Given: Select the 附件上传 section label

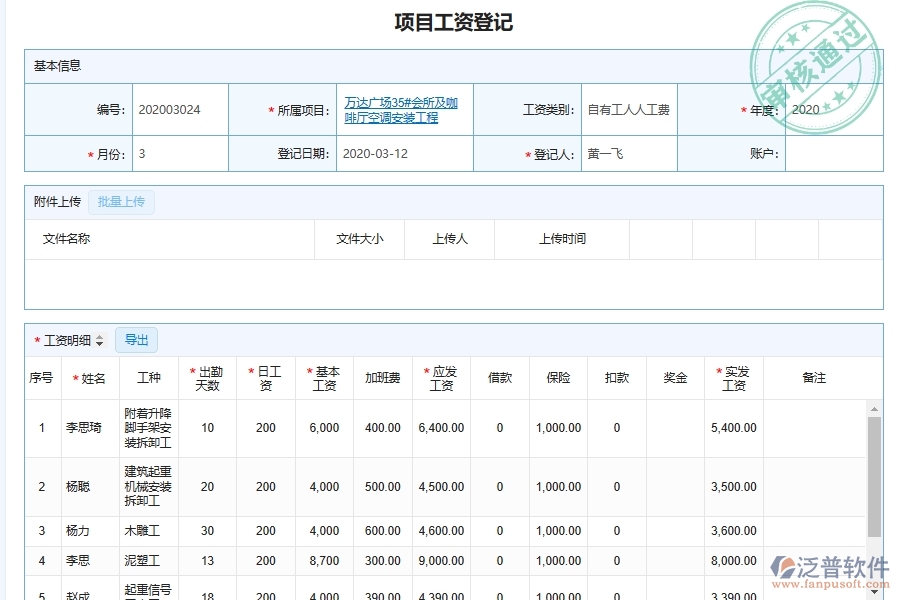Looking at the screenshot, I should coord(56,202).
